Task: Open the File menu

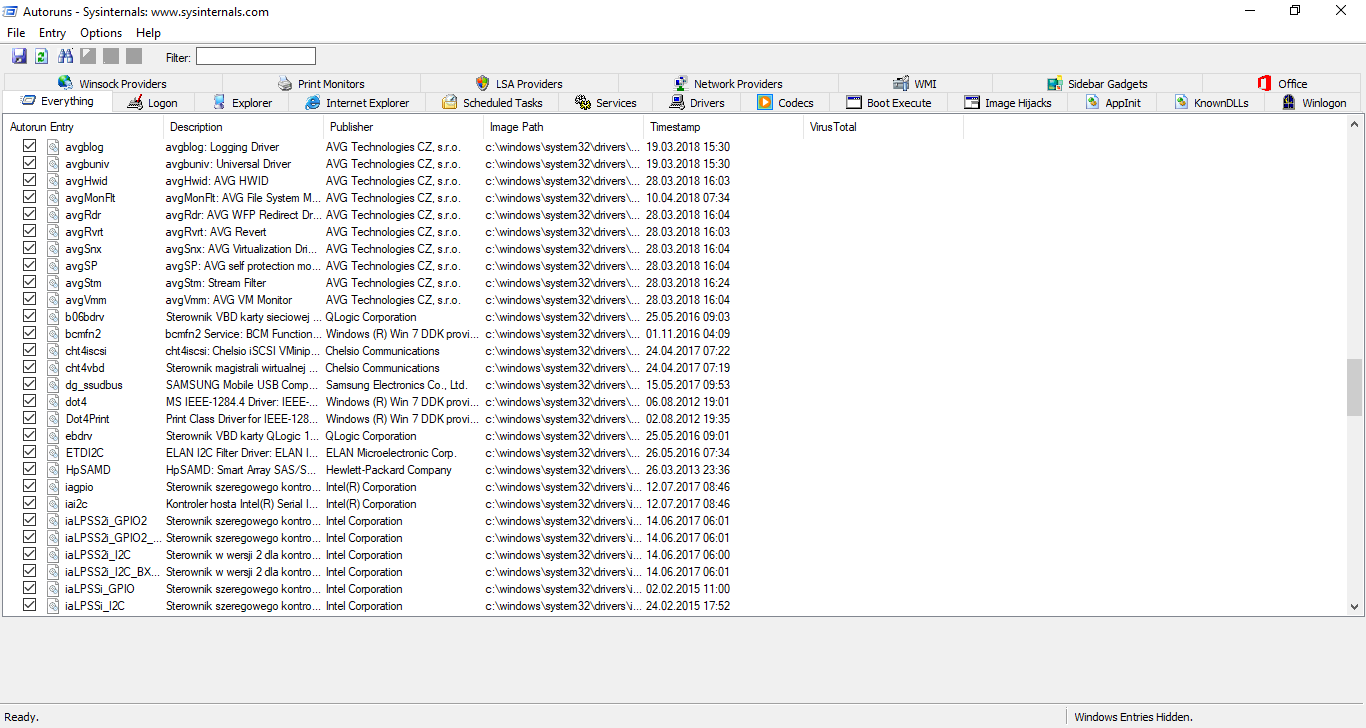Action: [x=16, y=33]
